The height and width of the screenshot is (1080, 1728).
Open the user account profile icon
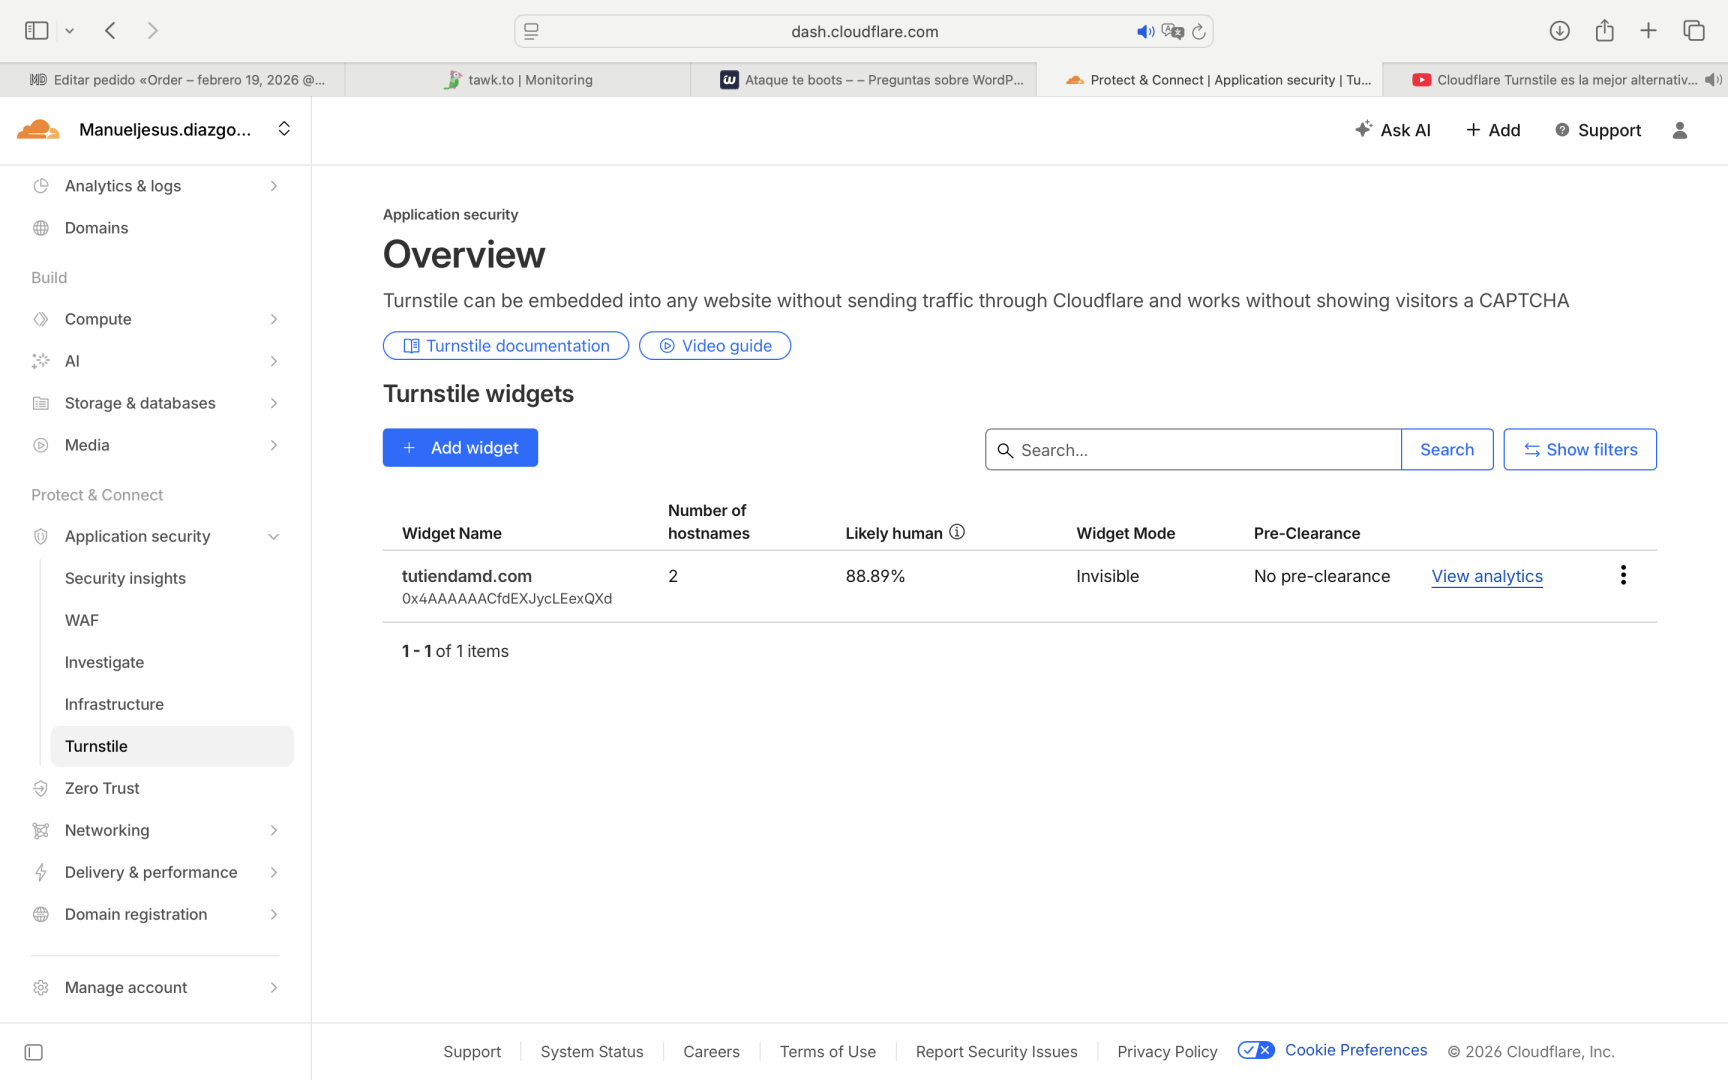pyautogui.click(x=1679, y=130)
